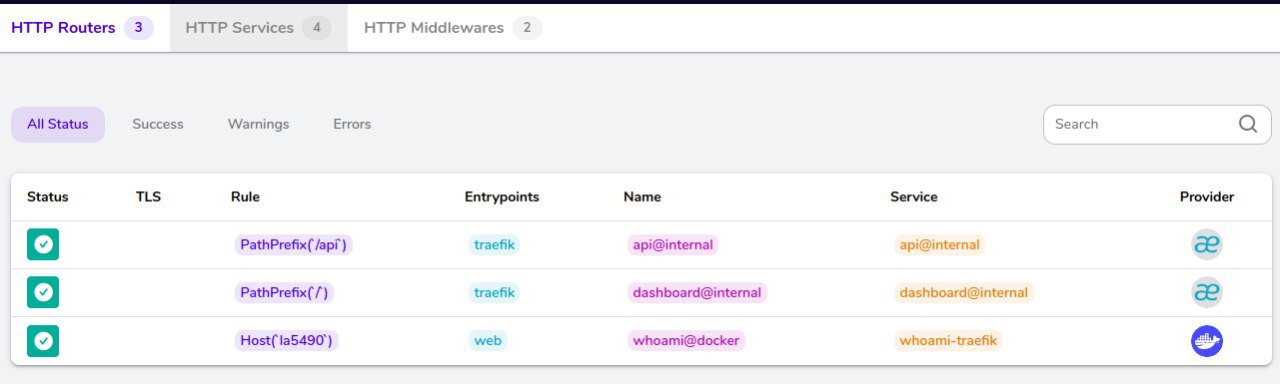The height and width of the screenshot is (384, 1280).
Task: Click the PathPrefix(`/api`) rule badge
Action: click(x=293, y=244)
